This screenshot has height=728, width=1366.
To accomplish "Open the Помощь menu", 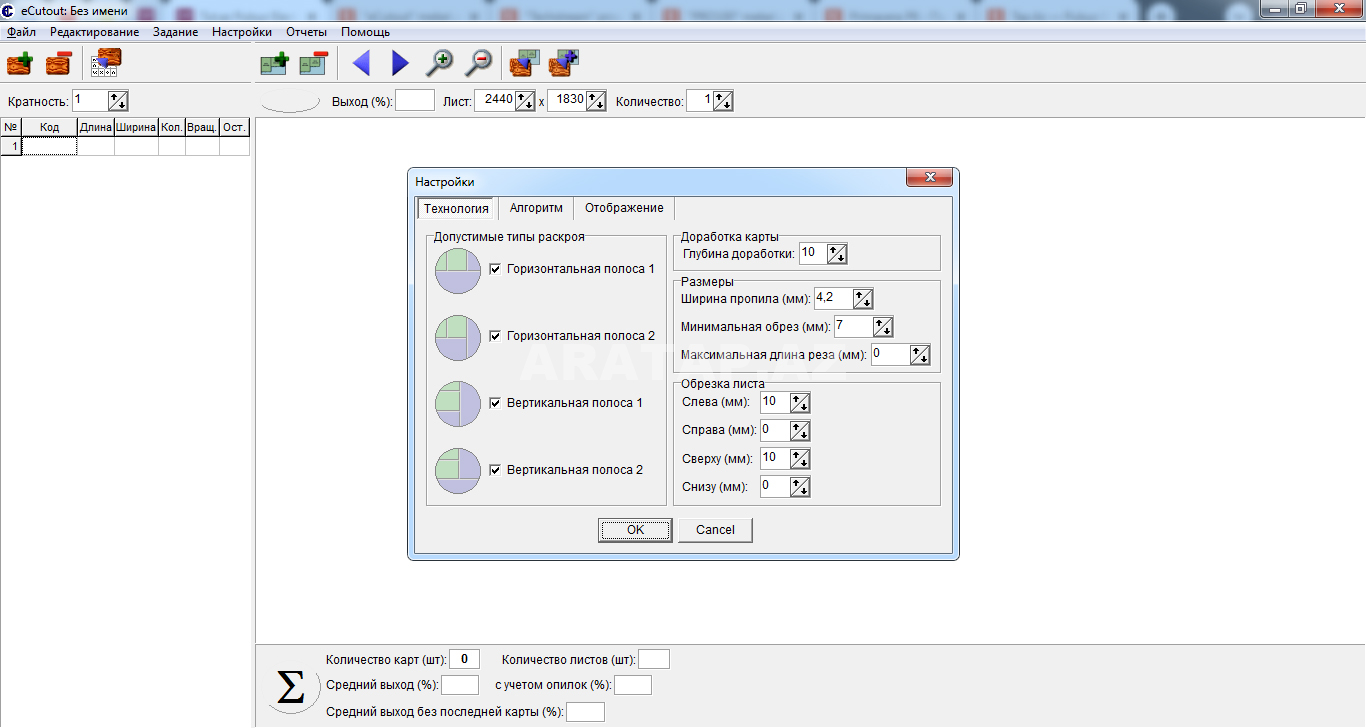I will pyautogui.click(x=365, y=32).
